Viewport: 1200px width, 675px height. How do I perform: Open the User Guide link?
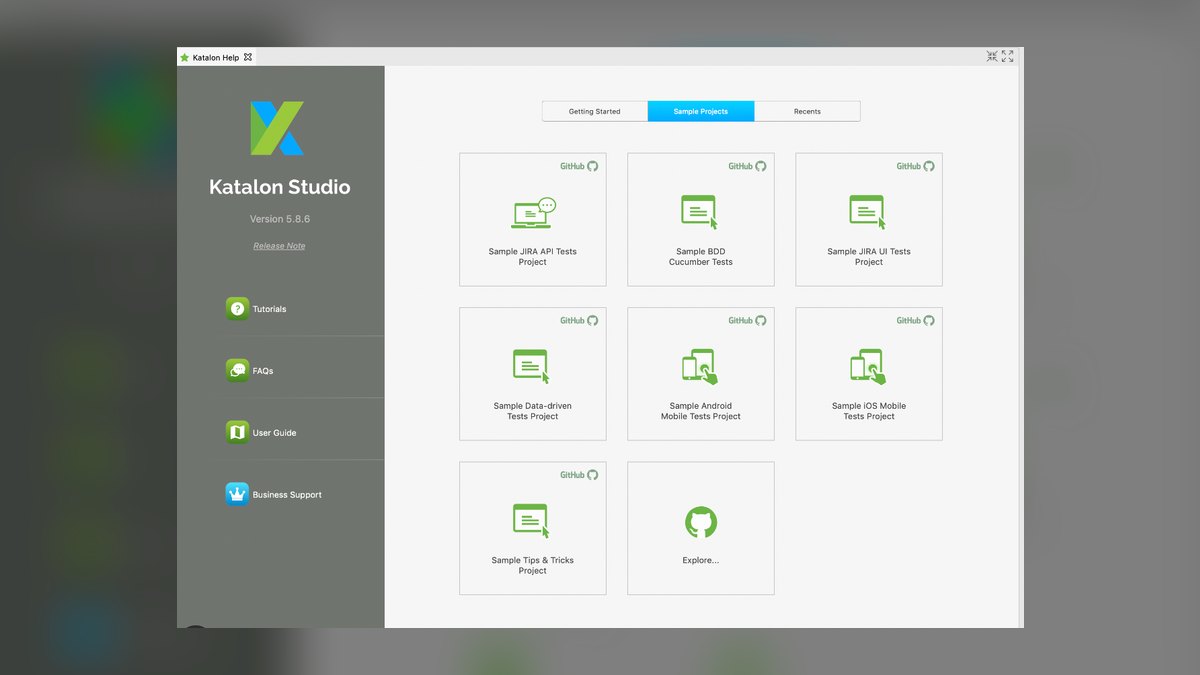click(274, 433)
